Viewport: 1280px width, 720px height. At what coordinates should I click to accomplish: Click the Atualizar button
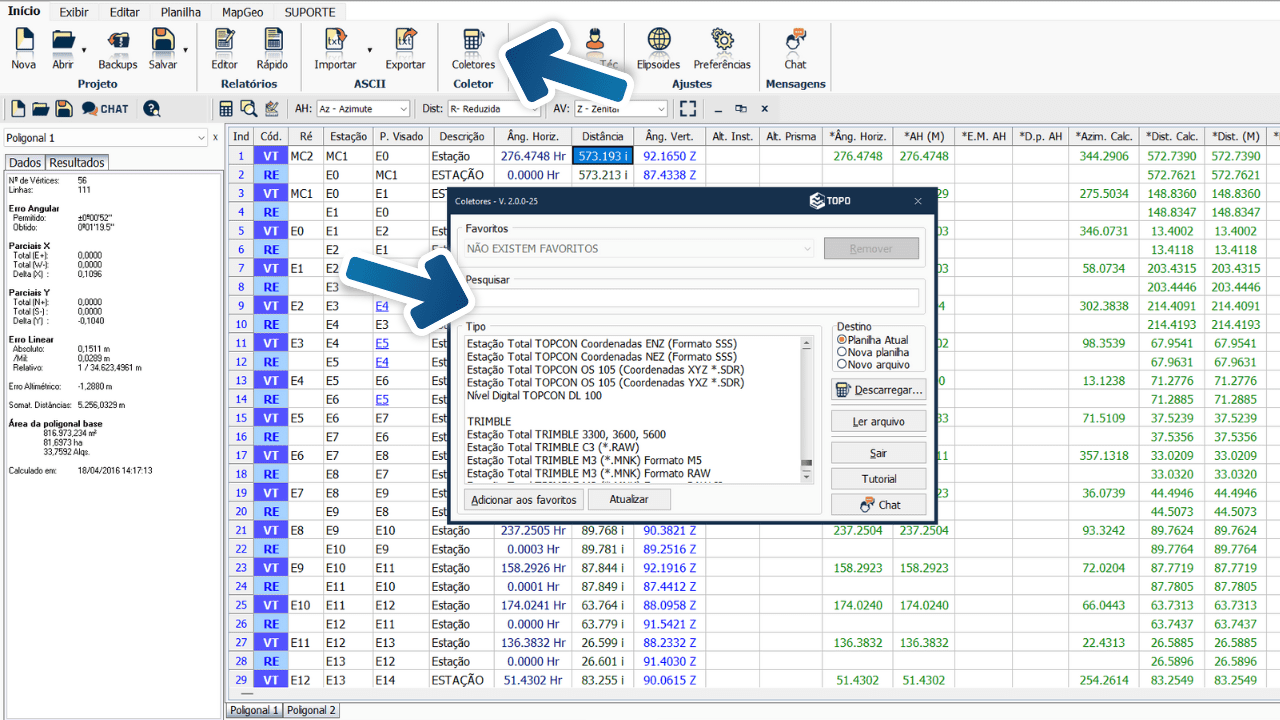(629, 499)
